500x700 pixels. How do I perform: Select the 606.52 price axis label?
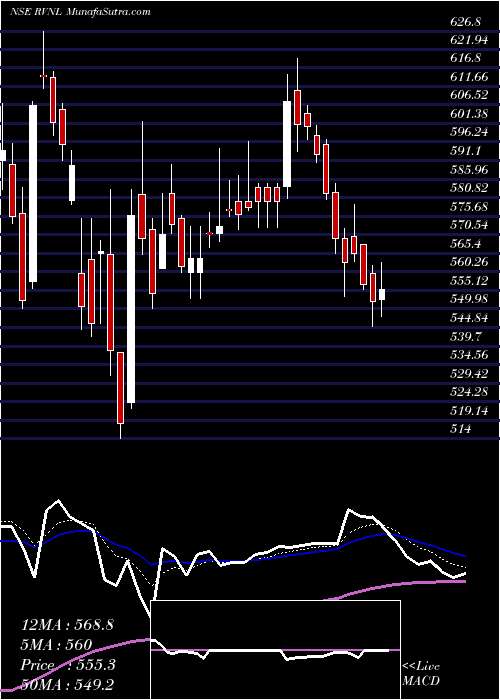pos(469,95)
